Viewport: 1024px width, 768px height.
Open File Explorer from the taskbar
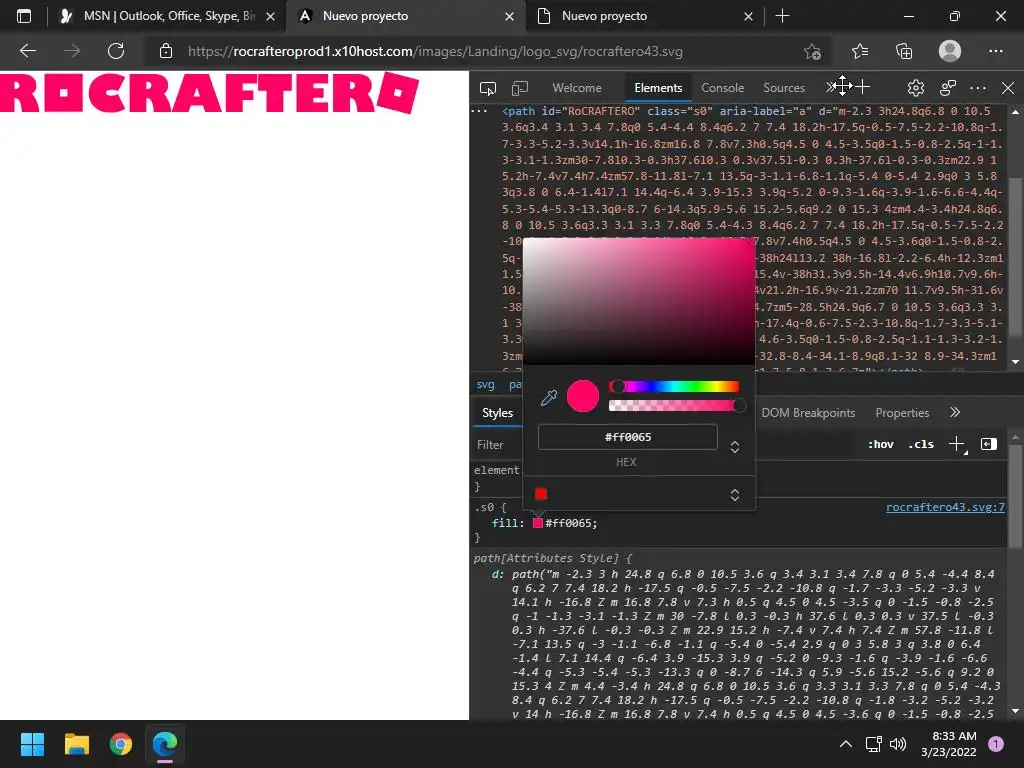click(76, 744)
